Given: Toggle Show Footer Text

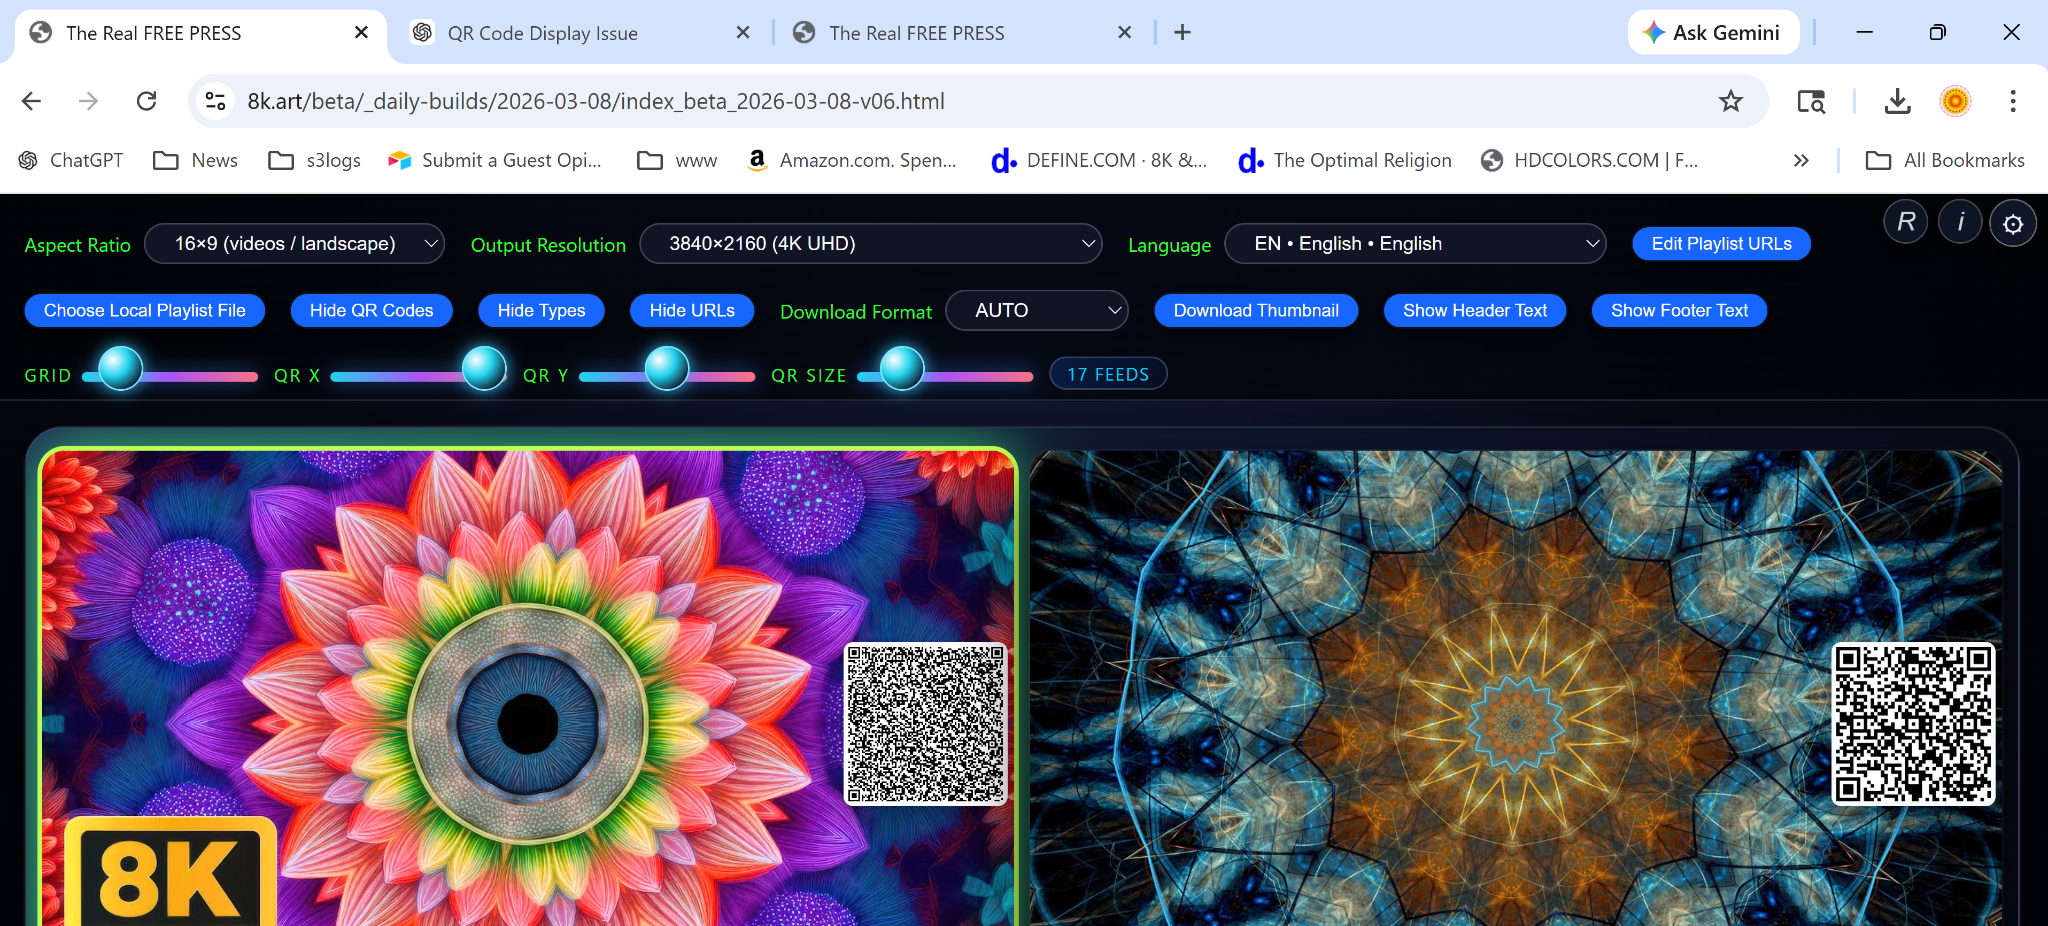Looking at the screenshot, I should pos(1680,311).
